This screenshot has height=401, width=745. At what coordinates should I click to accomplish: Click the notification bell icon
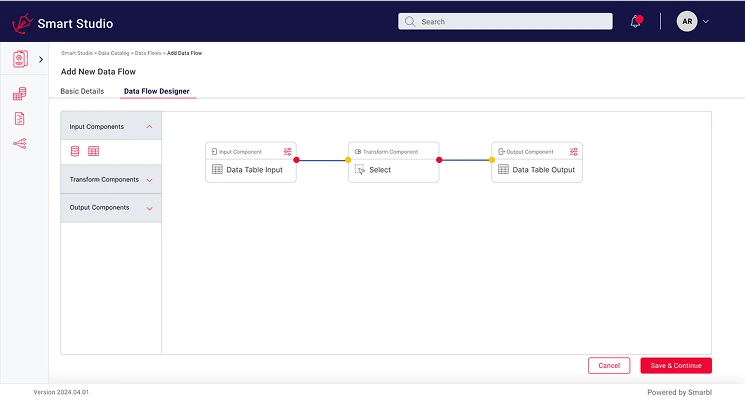[636, 22]
